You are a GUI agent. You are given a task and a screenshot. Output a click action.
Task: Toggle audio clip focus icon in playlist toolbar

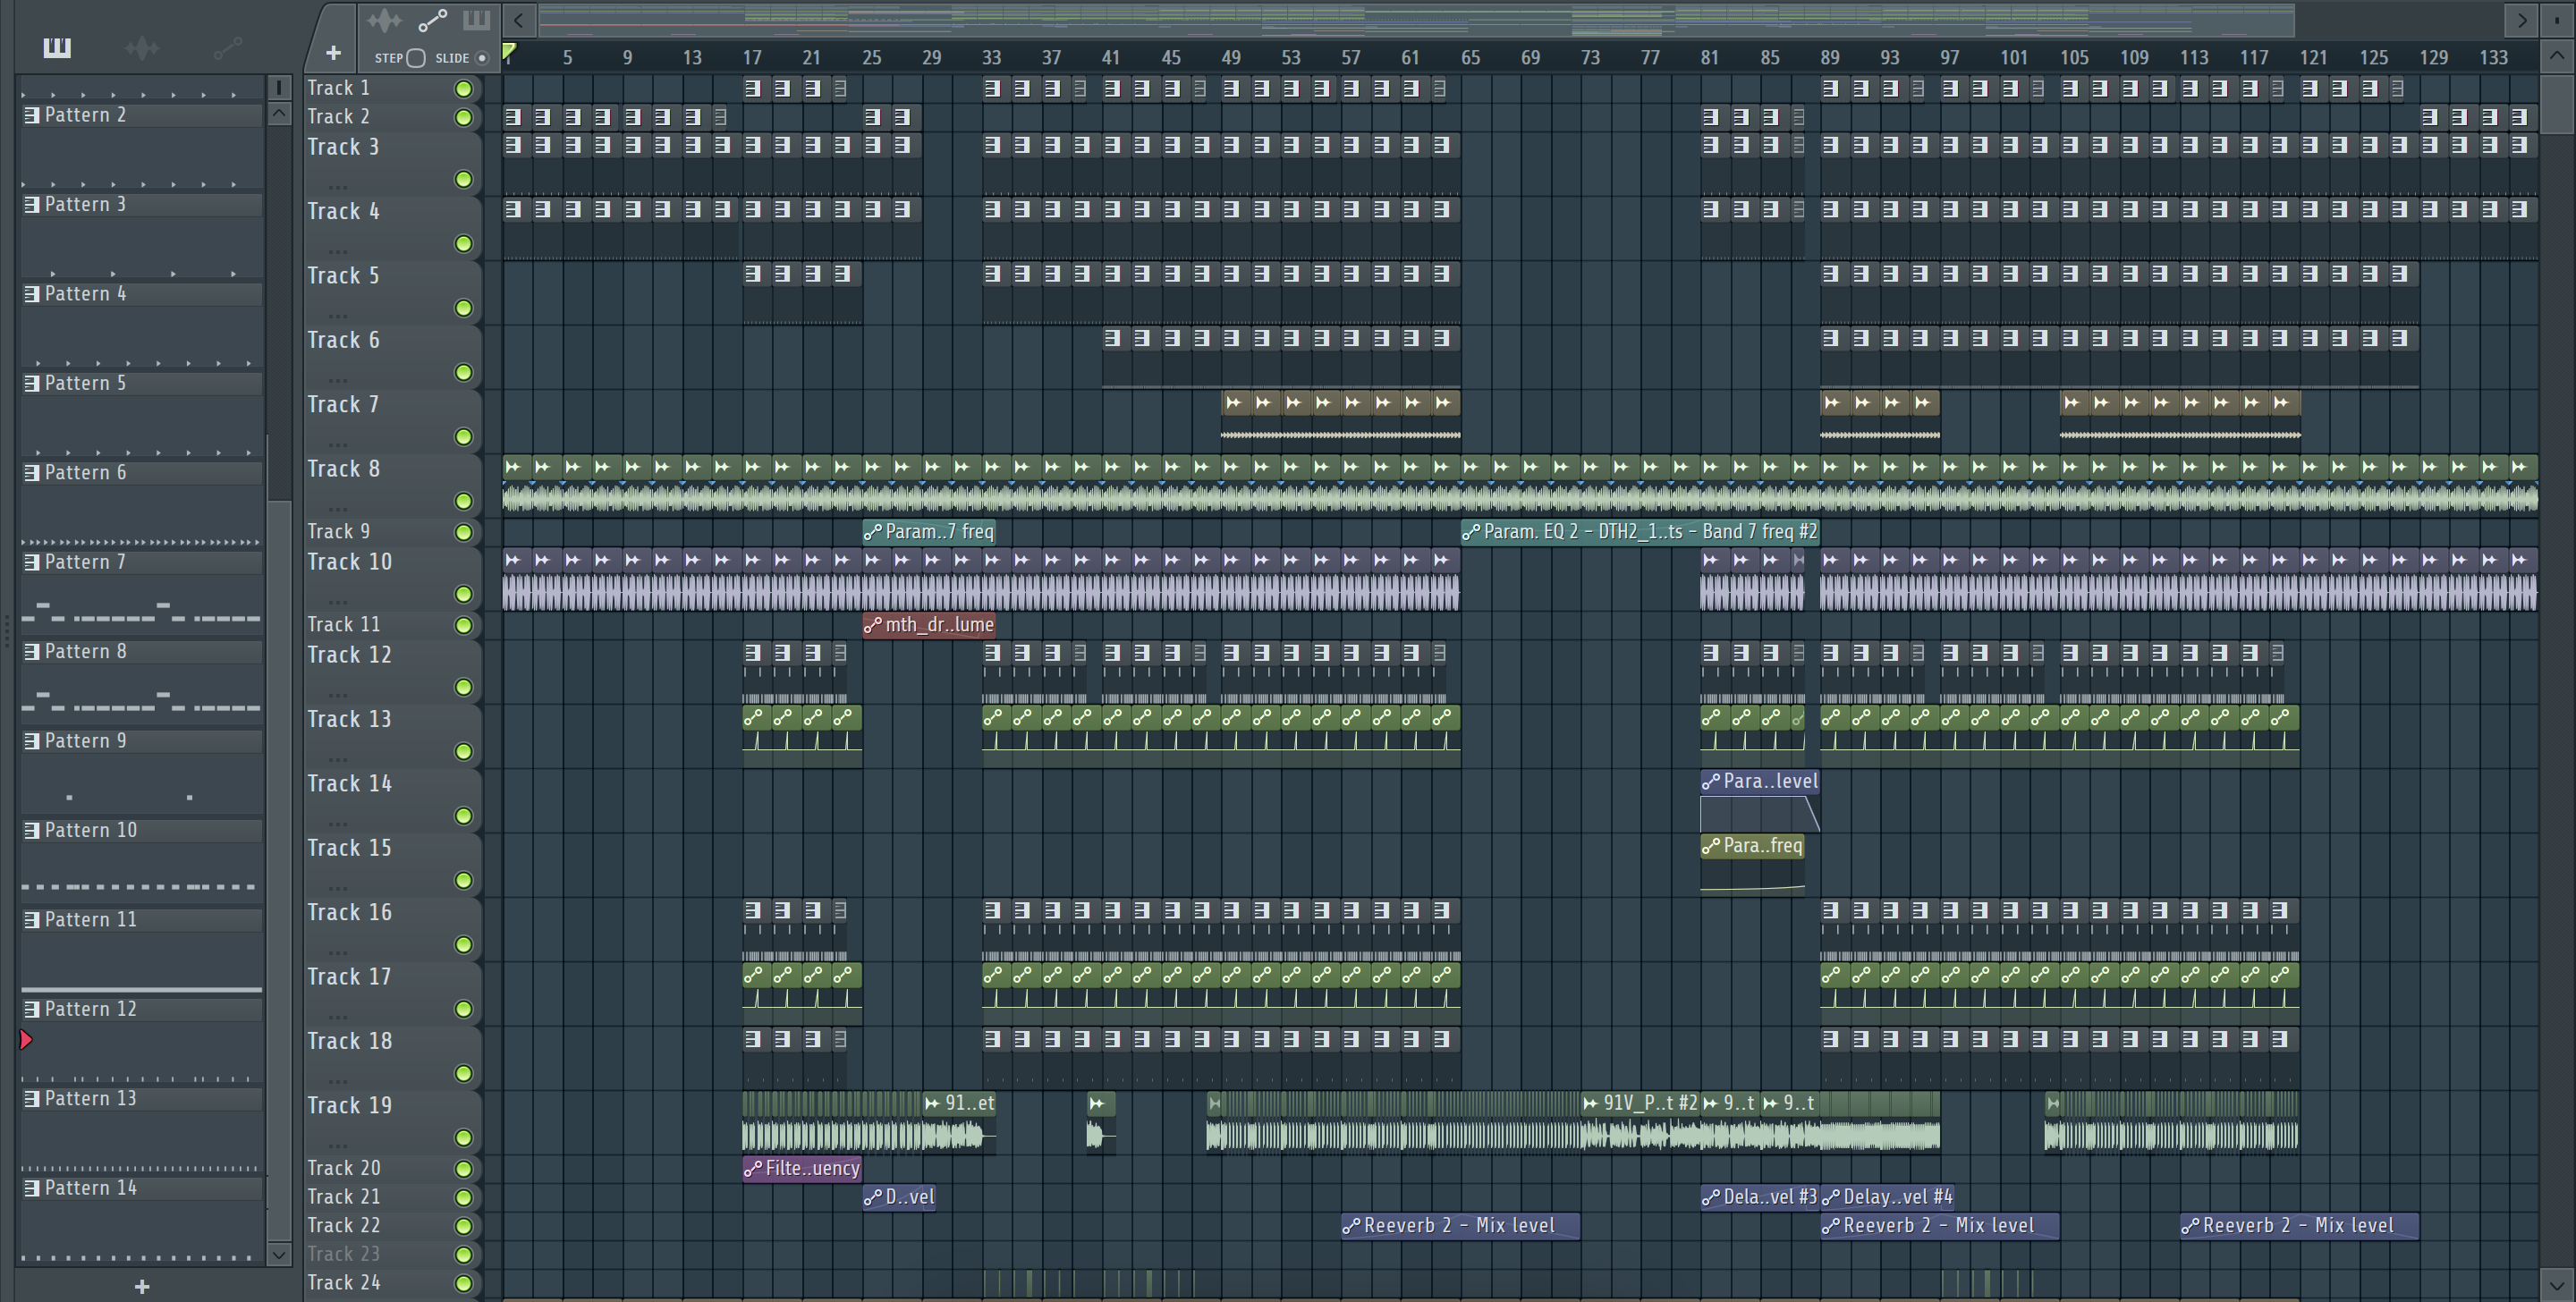click(384, 20)
